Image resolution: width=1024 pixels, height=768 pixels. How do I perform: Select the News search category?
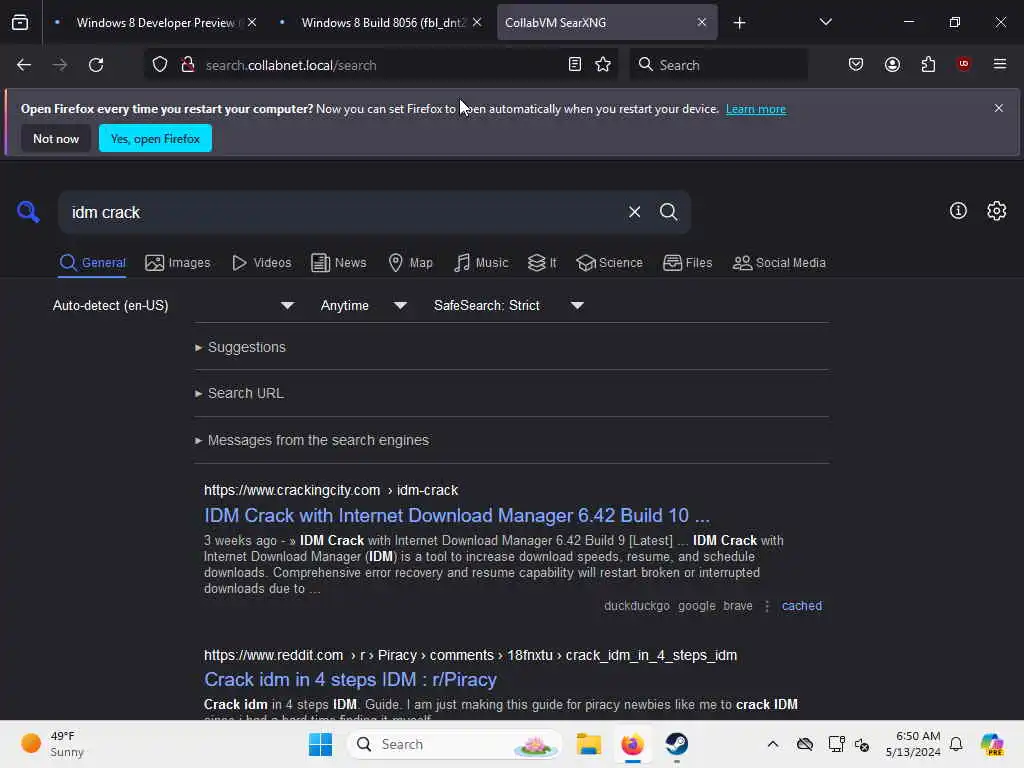click(338, 263)
